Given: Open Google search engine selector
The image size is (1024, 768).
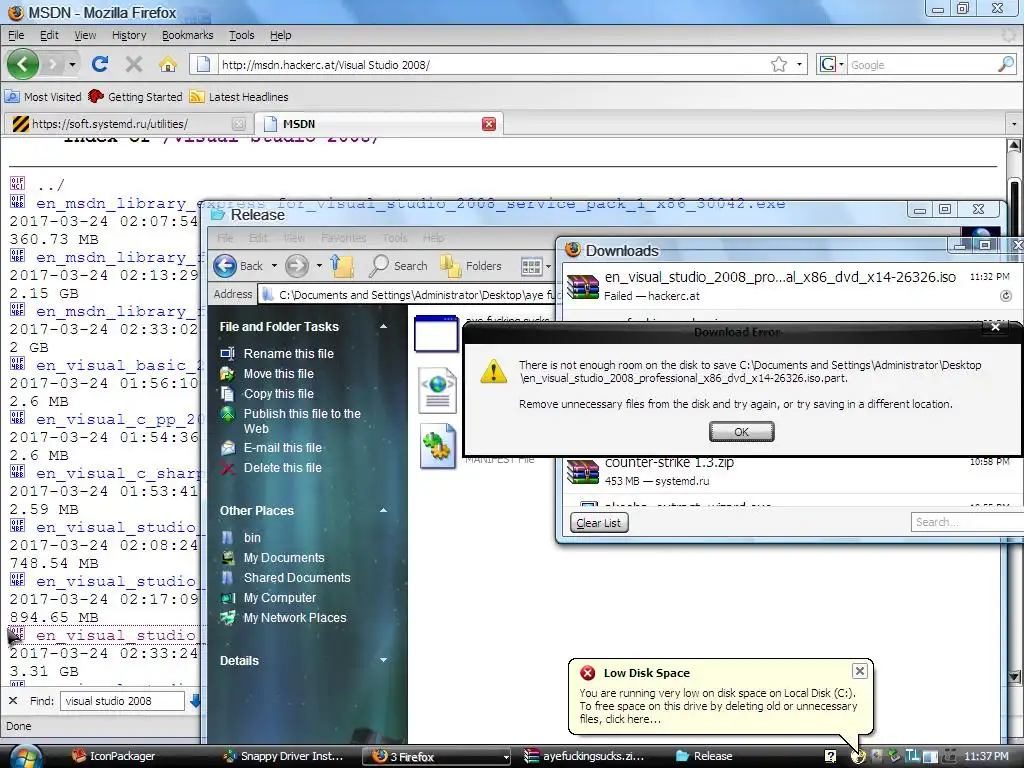Looking at the screenshot, I should (x=832, y=64).
